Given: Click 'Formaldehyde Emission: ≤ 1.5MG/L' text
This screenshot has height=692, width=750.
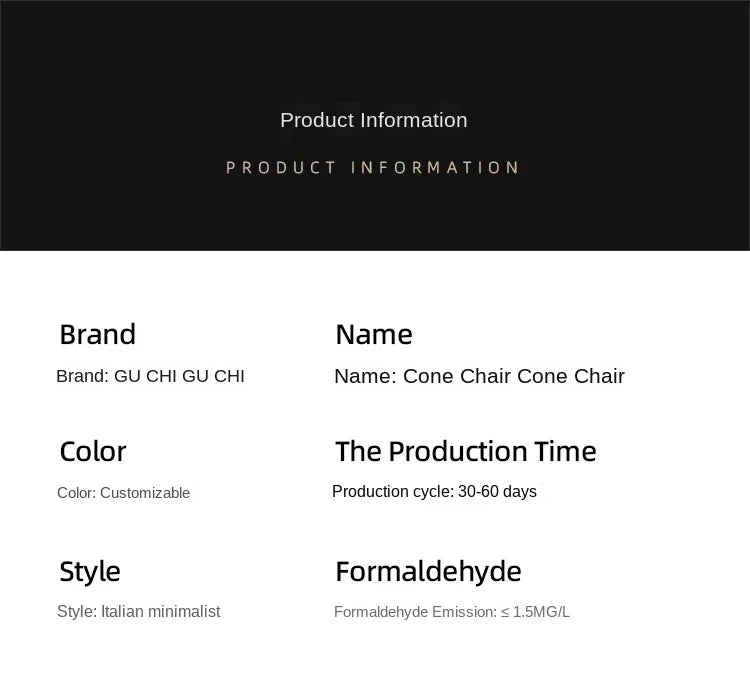Looking at the screenshot, I should pos(452,612).
